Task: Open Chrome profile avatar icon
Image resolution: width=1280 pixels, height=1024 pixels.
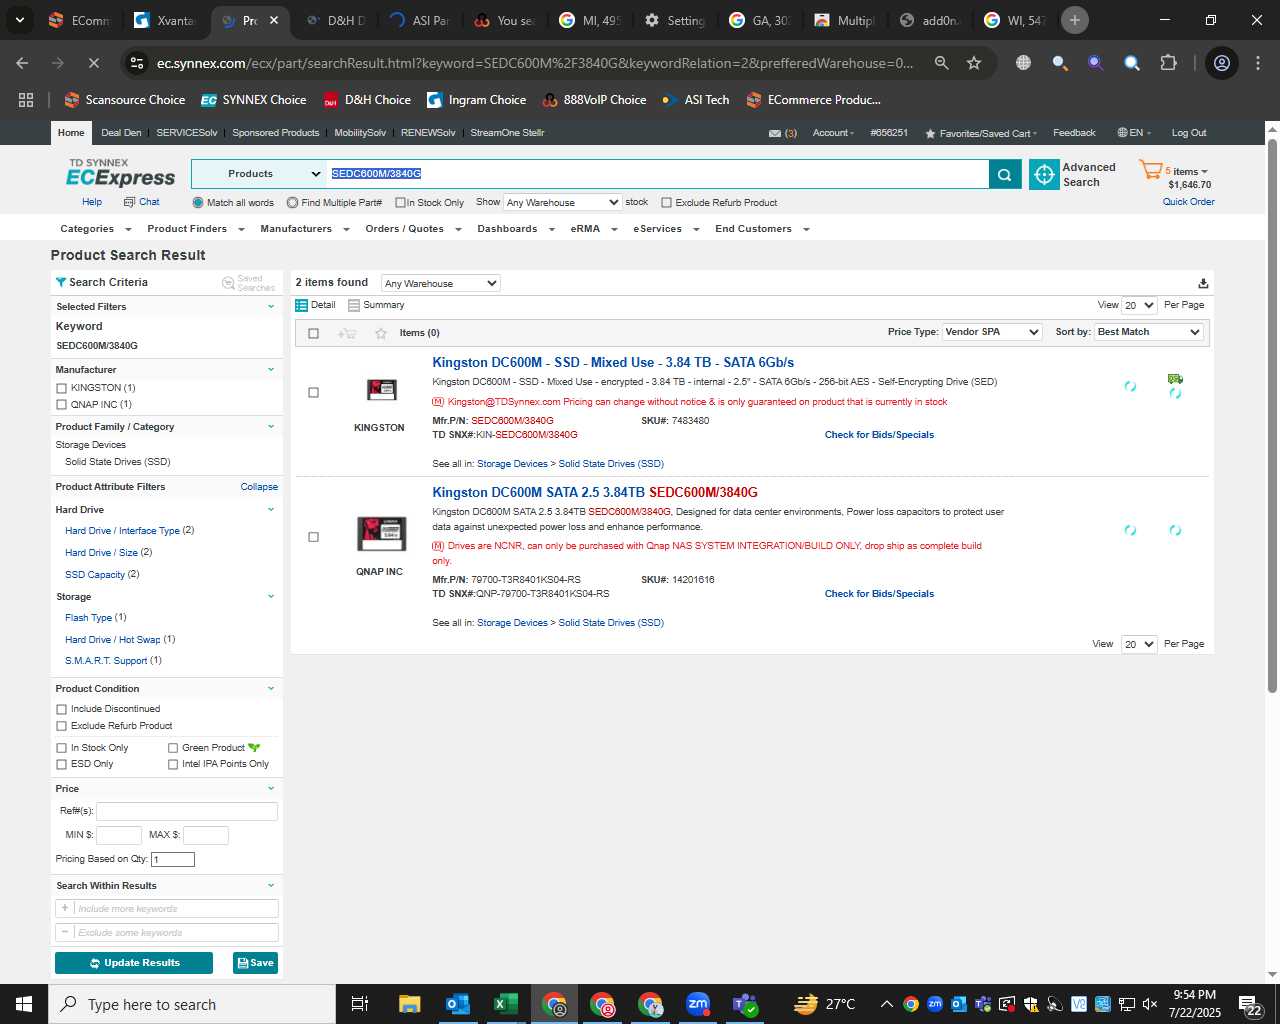Action: [x=1222, y=63]
